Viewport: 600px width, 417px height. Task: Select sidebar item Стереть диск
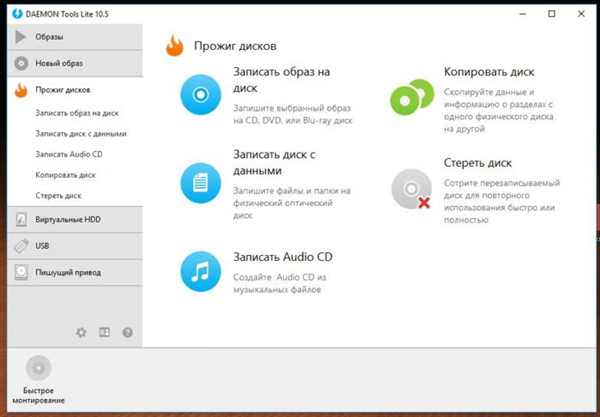(58, 195)
